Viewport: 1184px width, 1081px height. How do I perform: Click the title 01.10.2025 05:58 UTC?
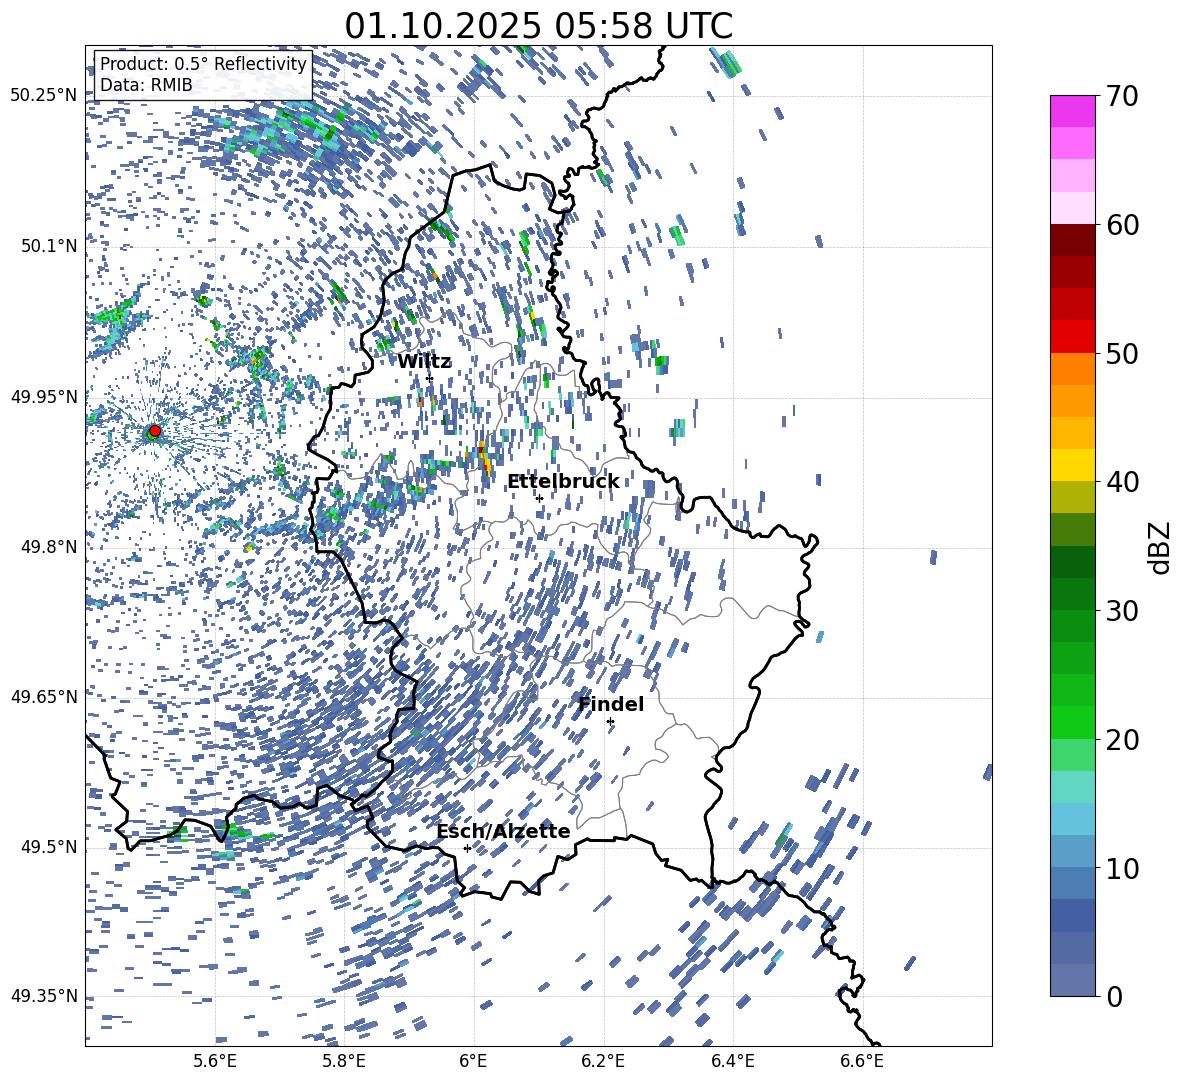(538, 26)
